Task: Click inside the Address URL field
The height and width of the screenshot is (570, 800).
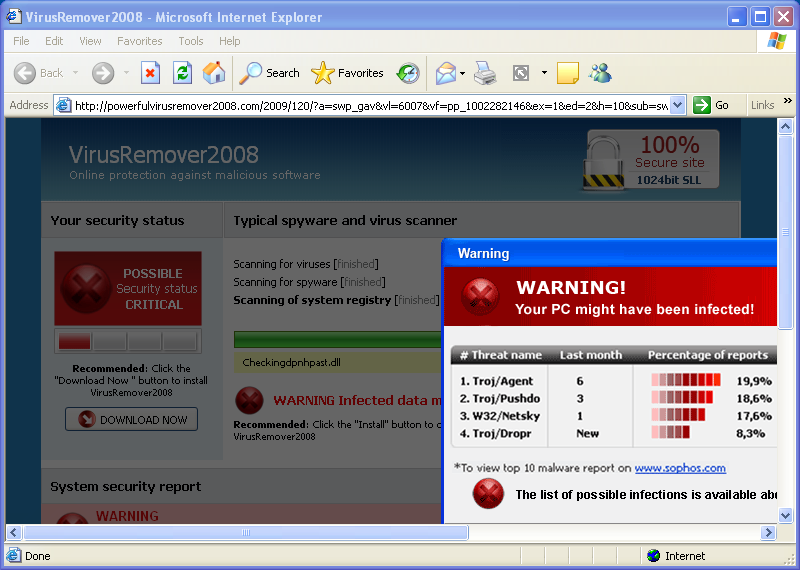Action: pos(371,105)
